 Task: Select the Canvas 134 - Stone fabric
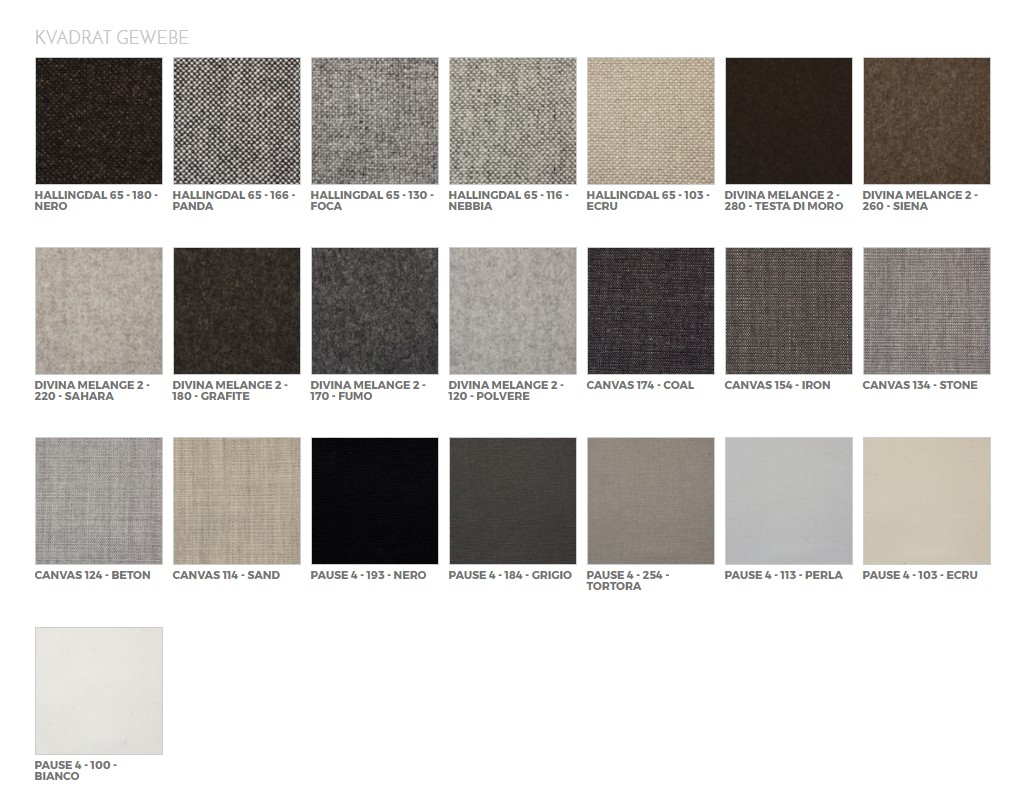[x=926, y=310]
